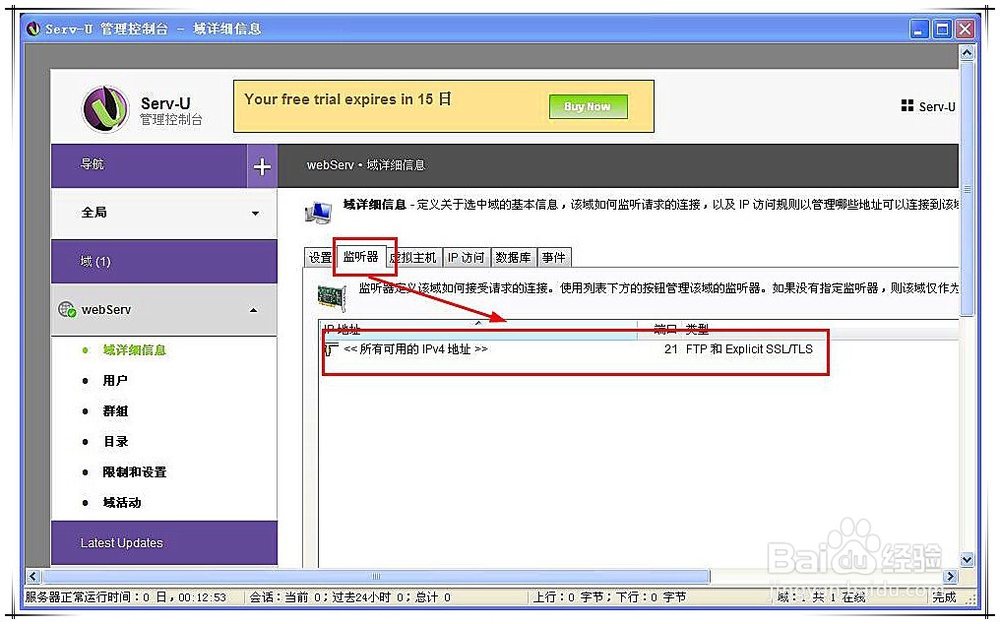The image size is (1000, 624).
Task: Open 域活动 in webServ menu
Action: pos(122,503)
